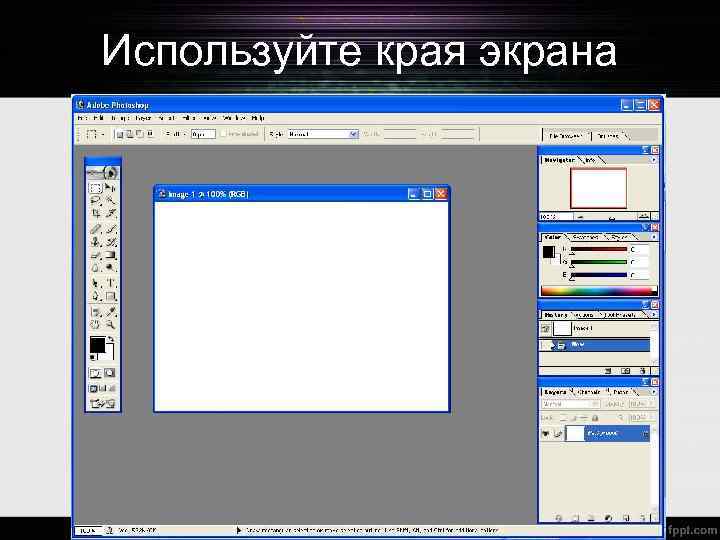Switch to Standard edit mode
720x540 pixels.
coord(96,373)
